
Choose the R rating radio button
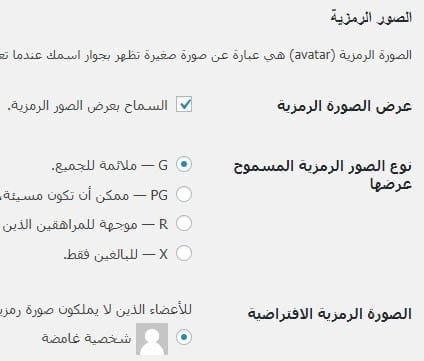coord(184,223)
